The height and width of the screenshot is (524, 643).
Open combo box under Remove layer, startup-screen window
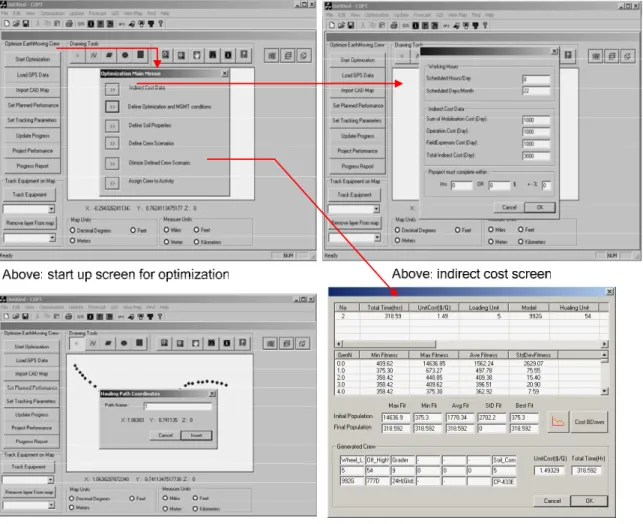pyautogui.click(x=52, y=238)
